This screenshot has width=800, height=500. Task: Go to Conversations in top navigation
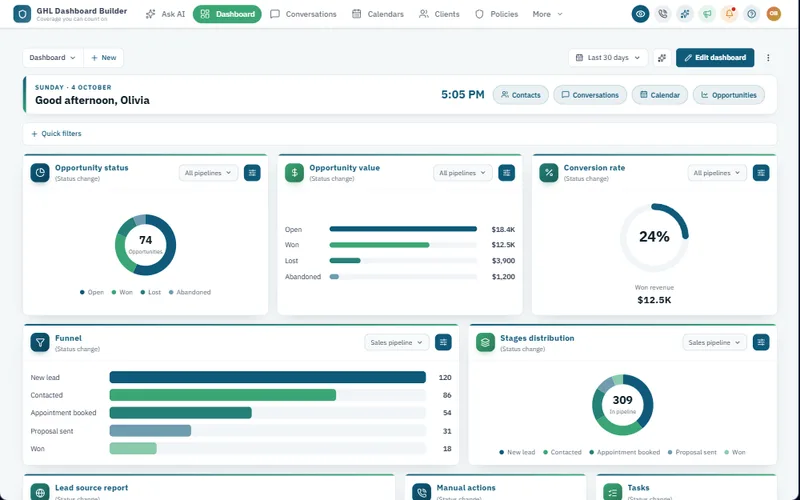point(304,14)
